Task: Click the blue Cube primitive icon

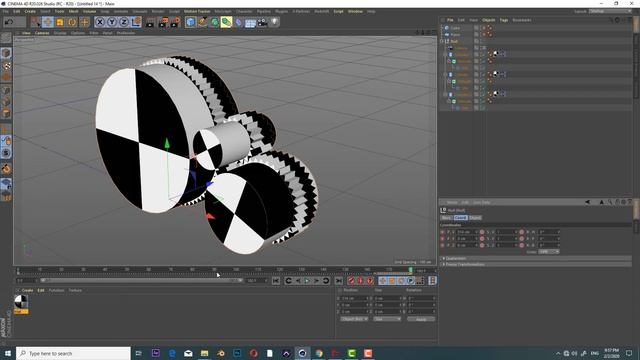Action: pyautogui.click(x=191, y=22)
